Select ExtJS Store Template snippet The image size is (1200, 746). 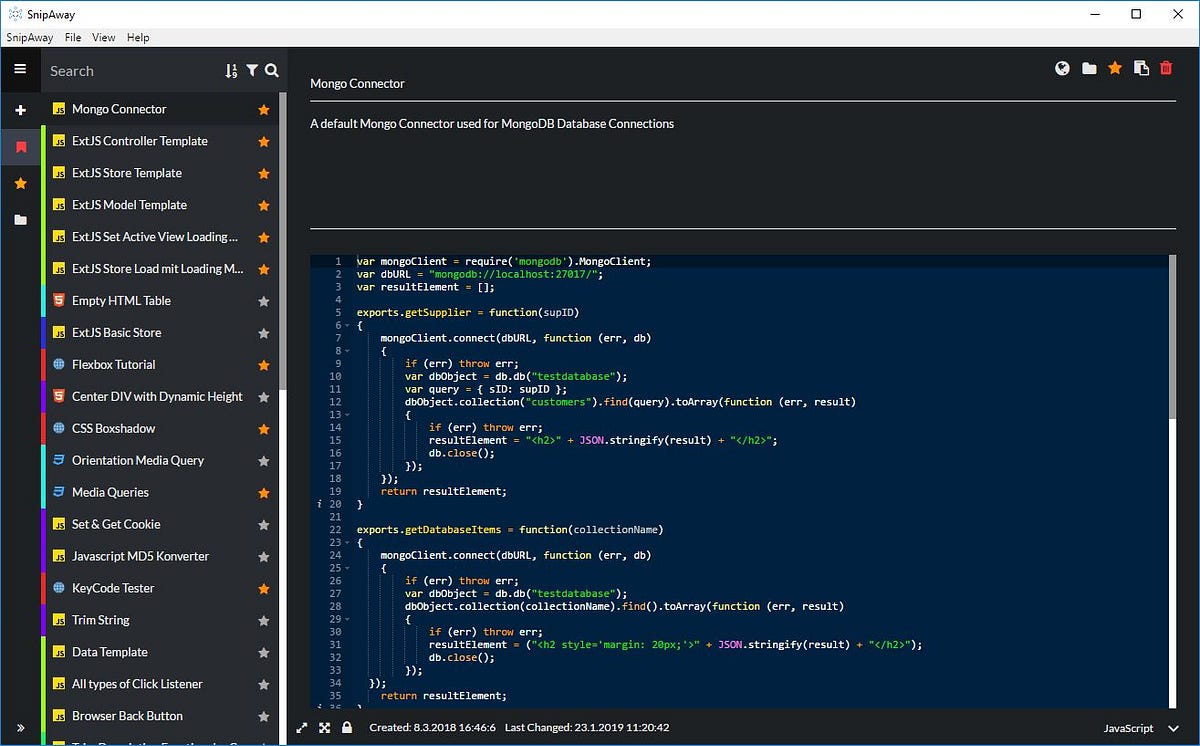pyautogui.click(x=160, y=173)
